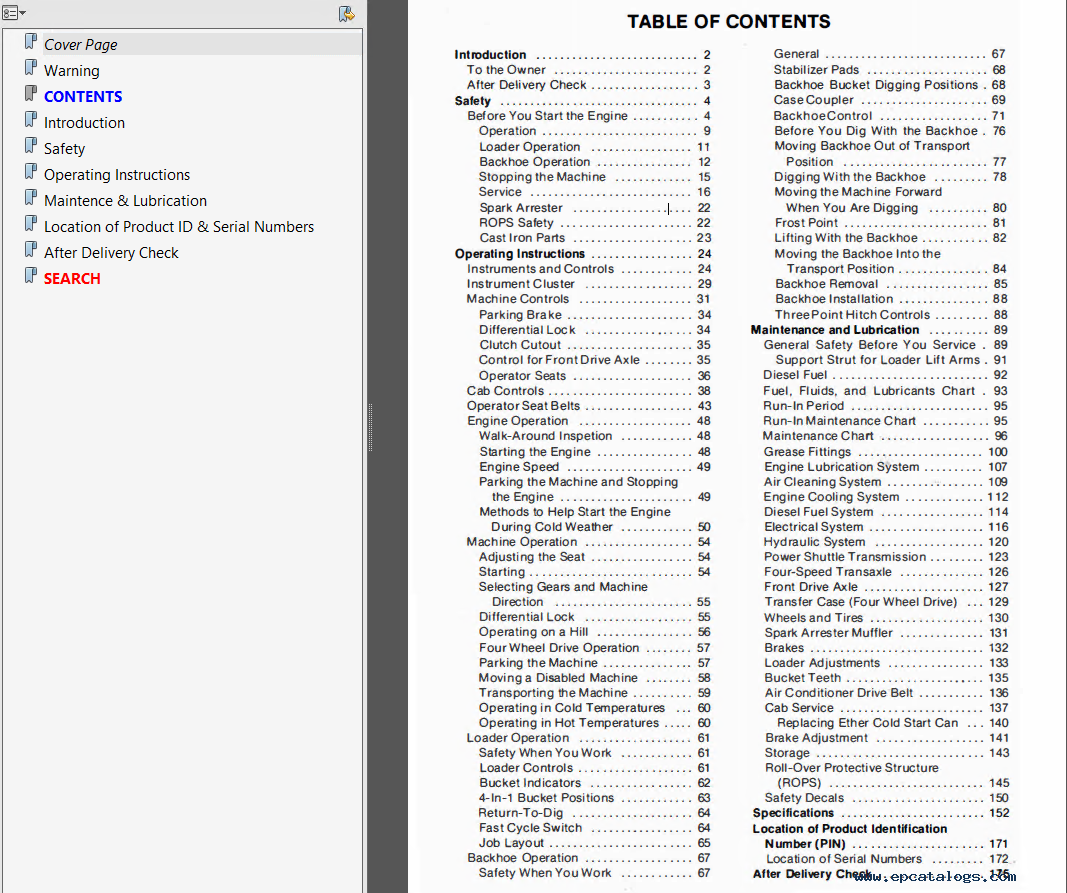
Task: Click the Backhoe Operation contents entry
Action: coord(522,858)
